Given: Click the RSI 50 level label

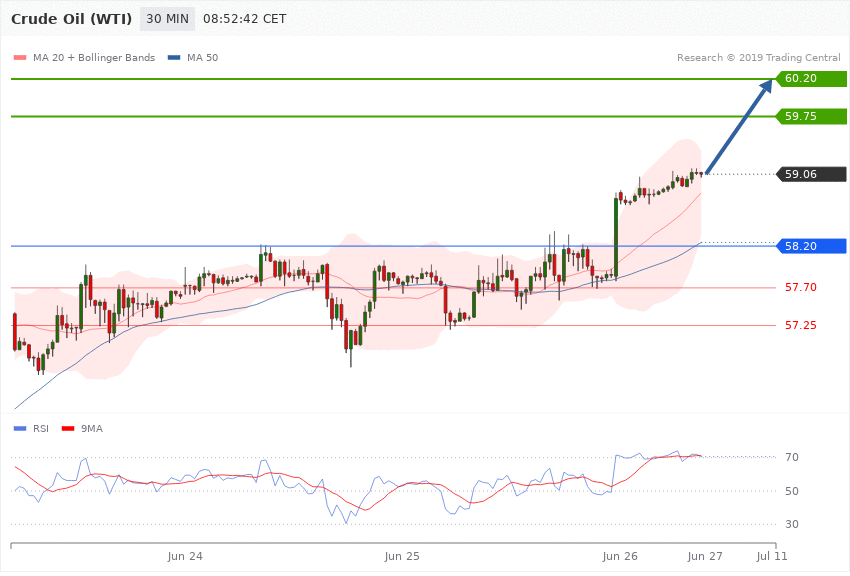Looking at the screenshot, I should tap(792, 491).
